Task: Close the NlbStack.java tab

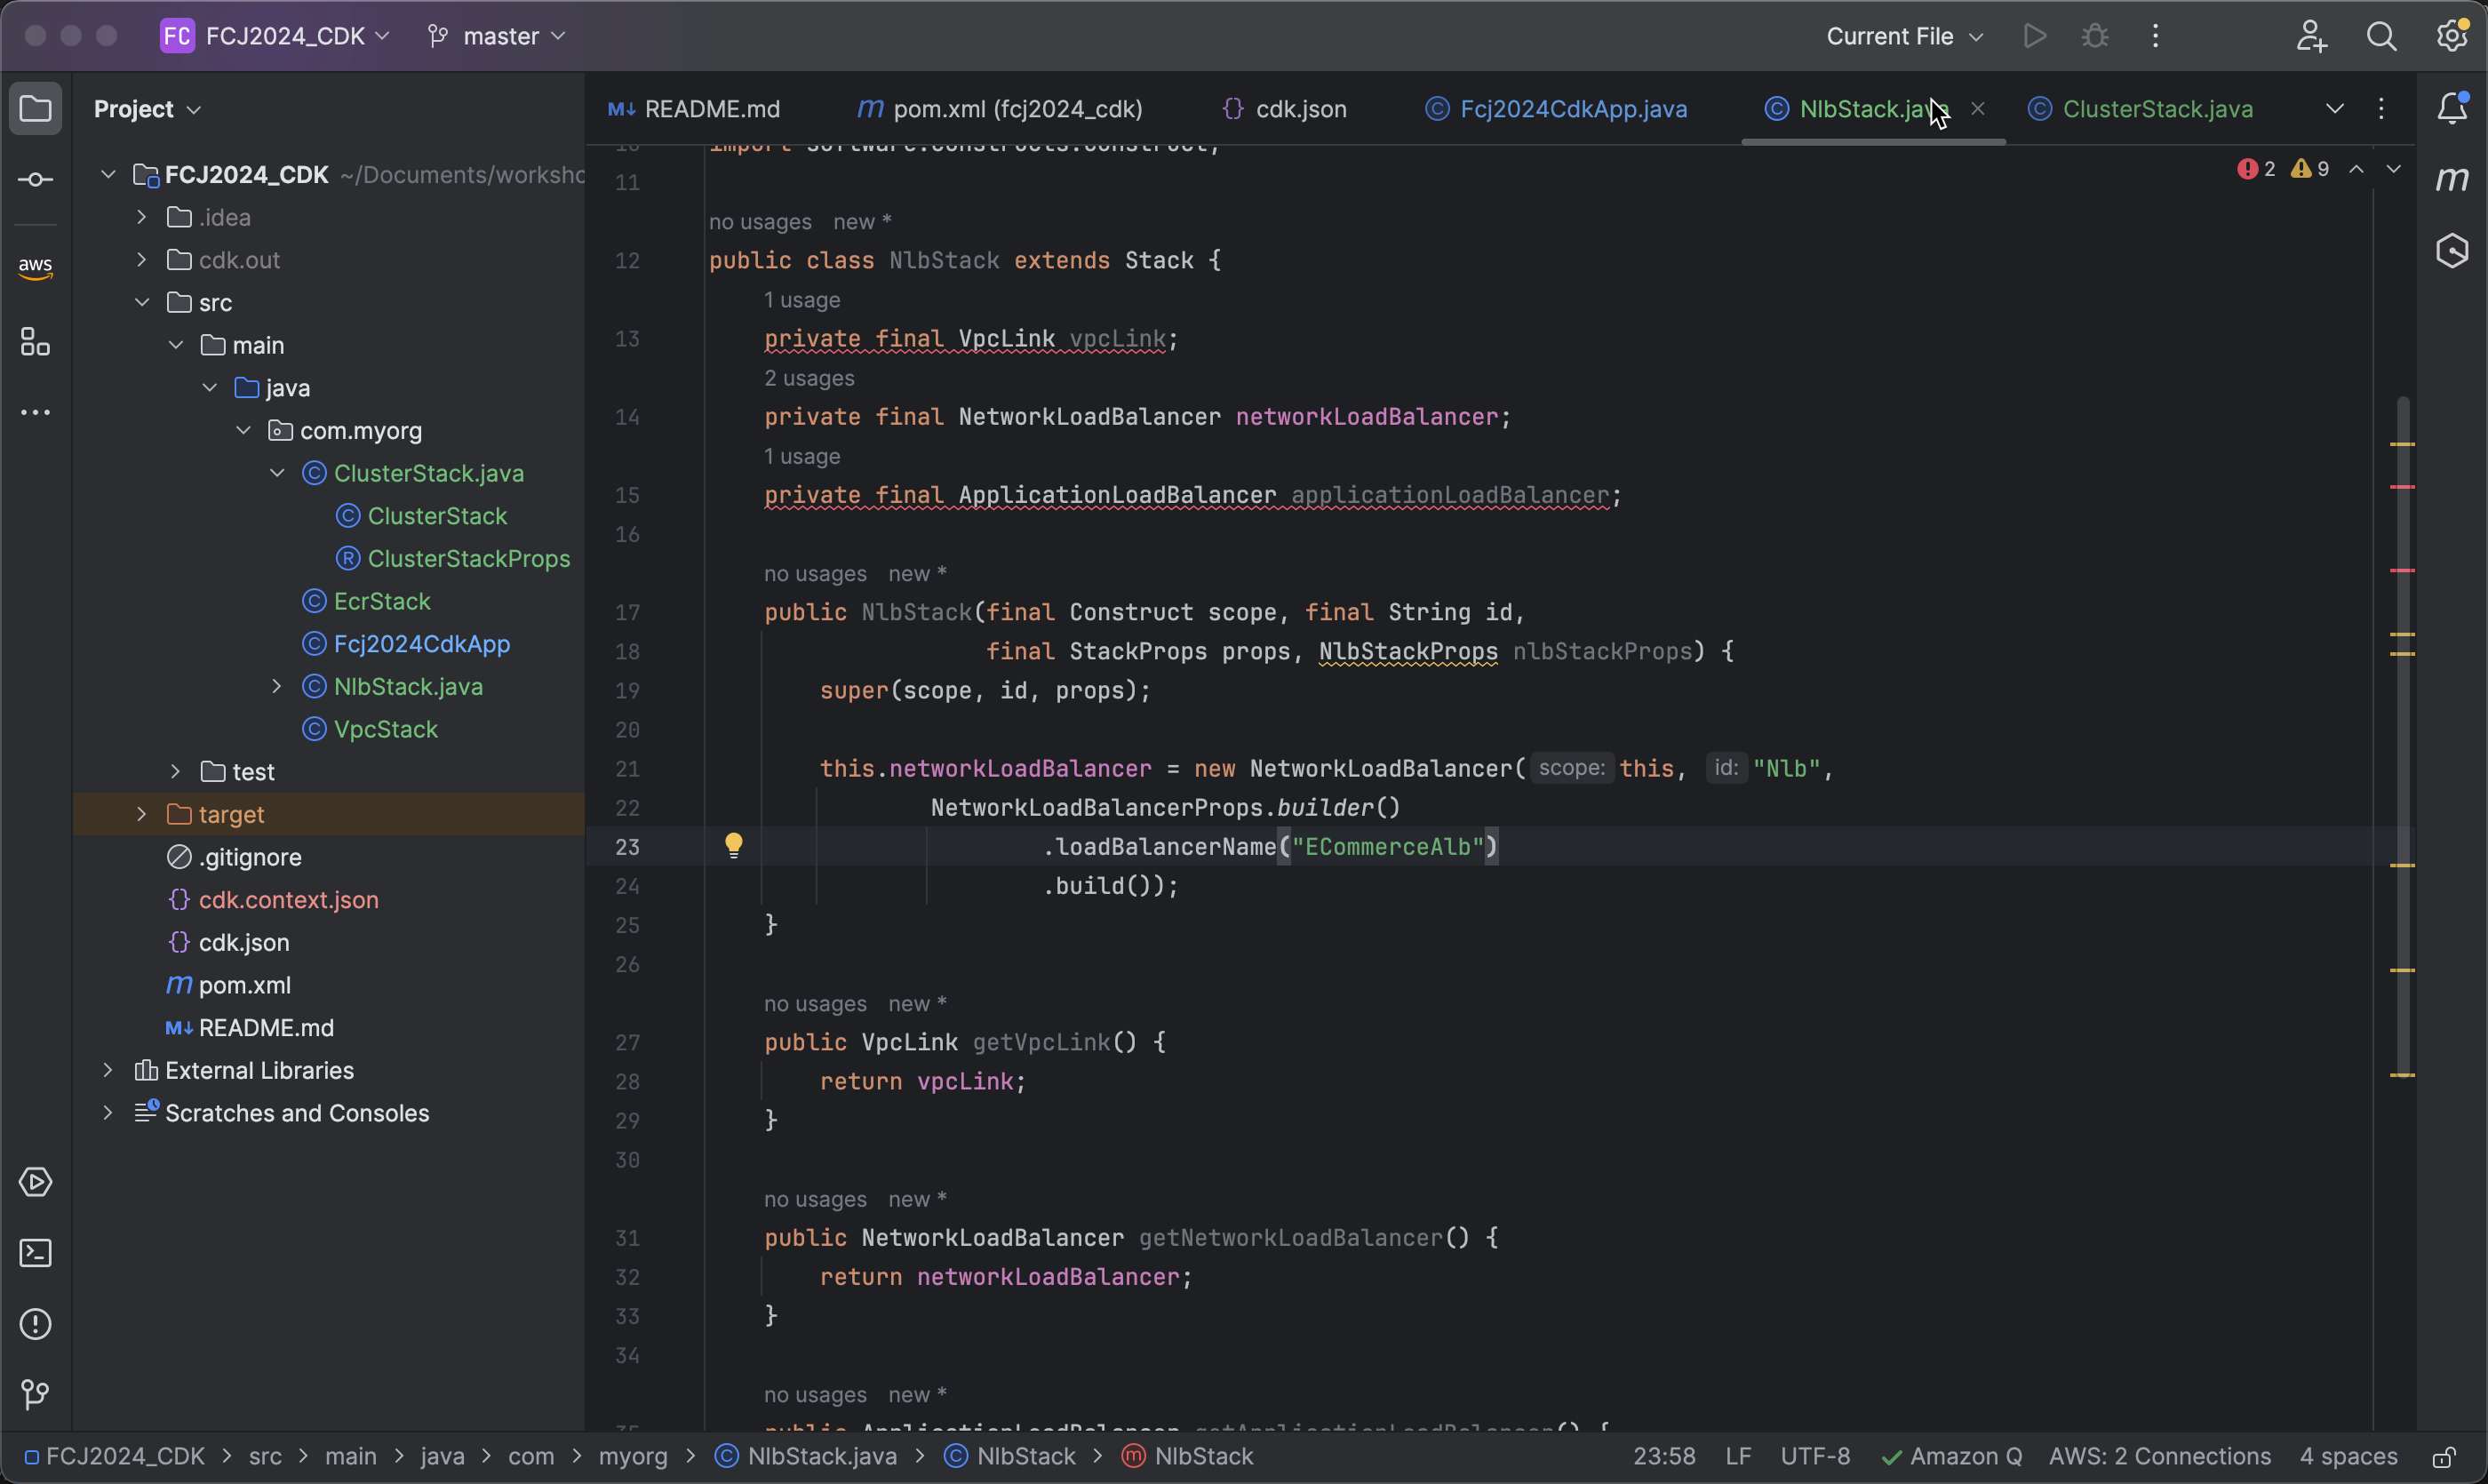Action: pos(1978,108)
